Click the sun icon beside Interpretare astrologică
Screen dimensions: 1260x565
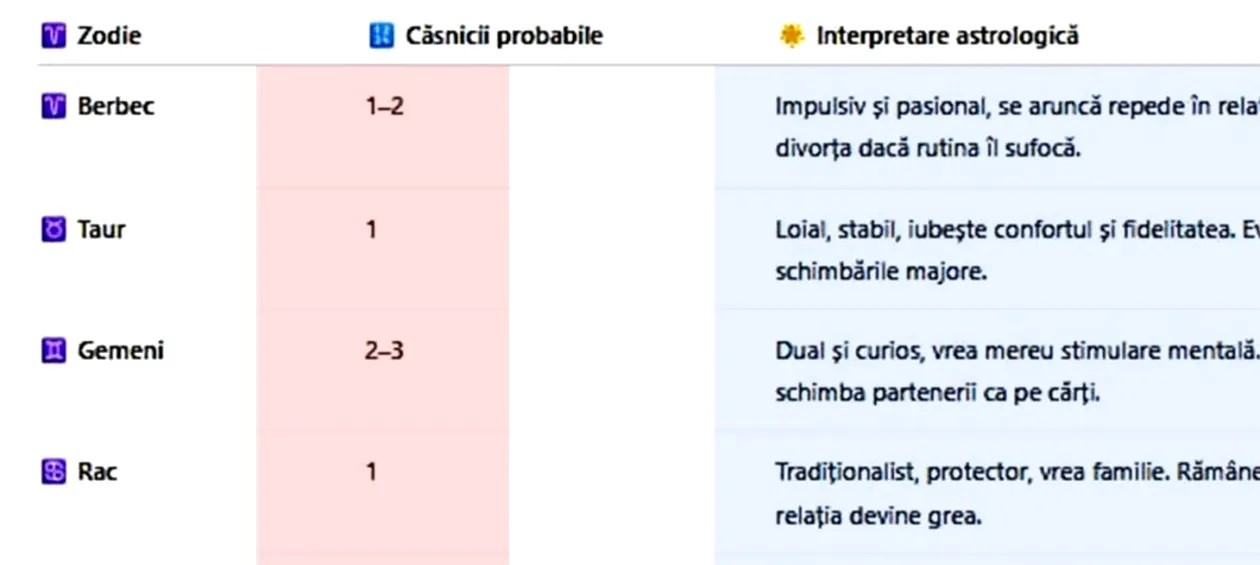pyautogui.click(x=791, y=36)
